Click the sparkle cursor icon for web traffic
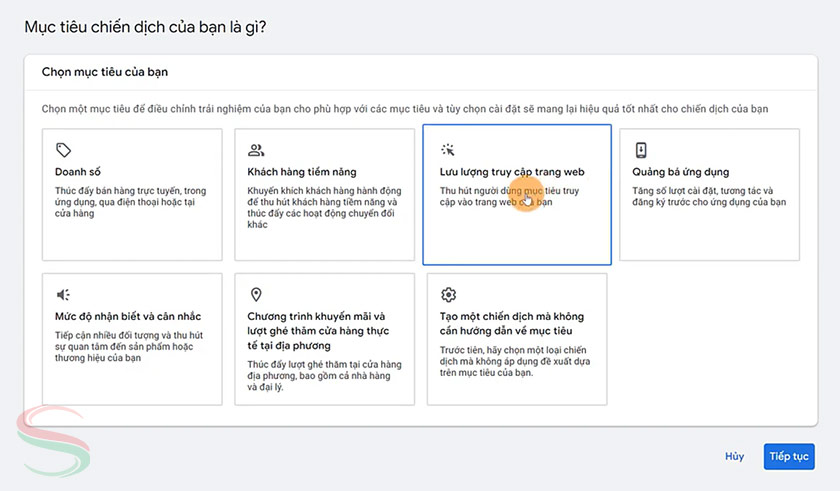Image resolution: width=840 pixels, height=491 pixels. point(448,150)
